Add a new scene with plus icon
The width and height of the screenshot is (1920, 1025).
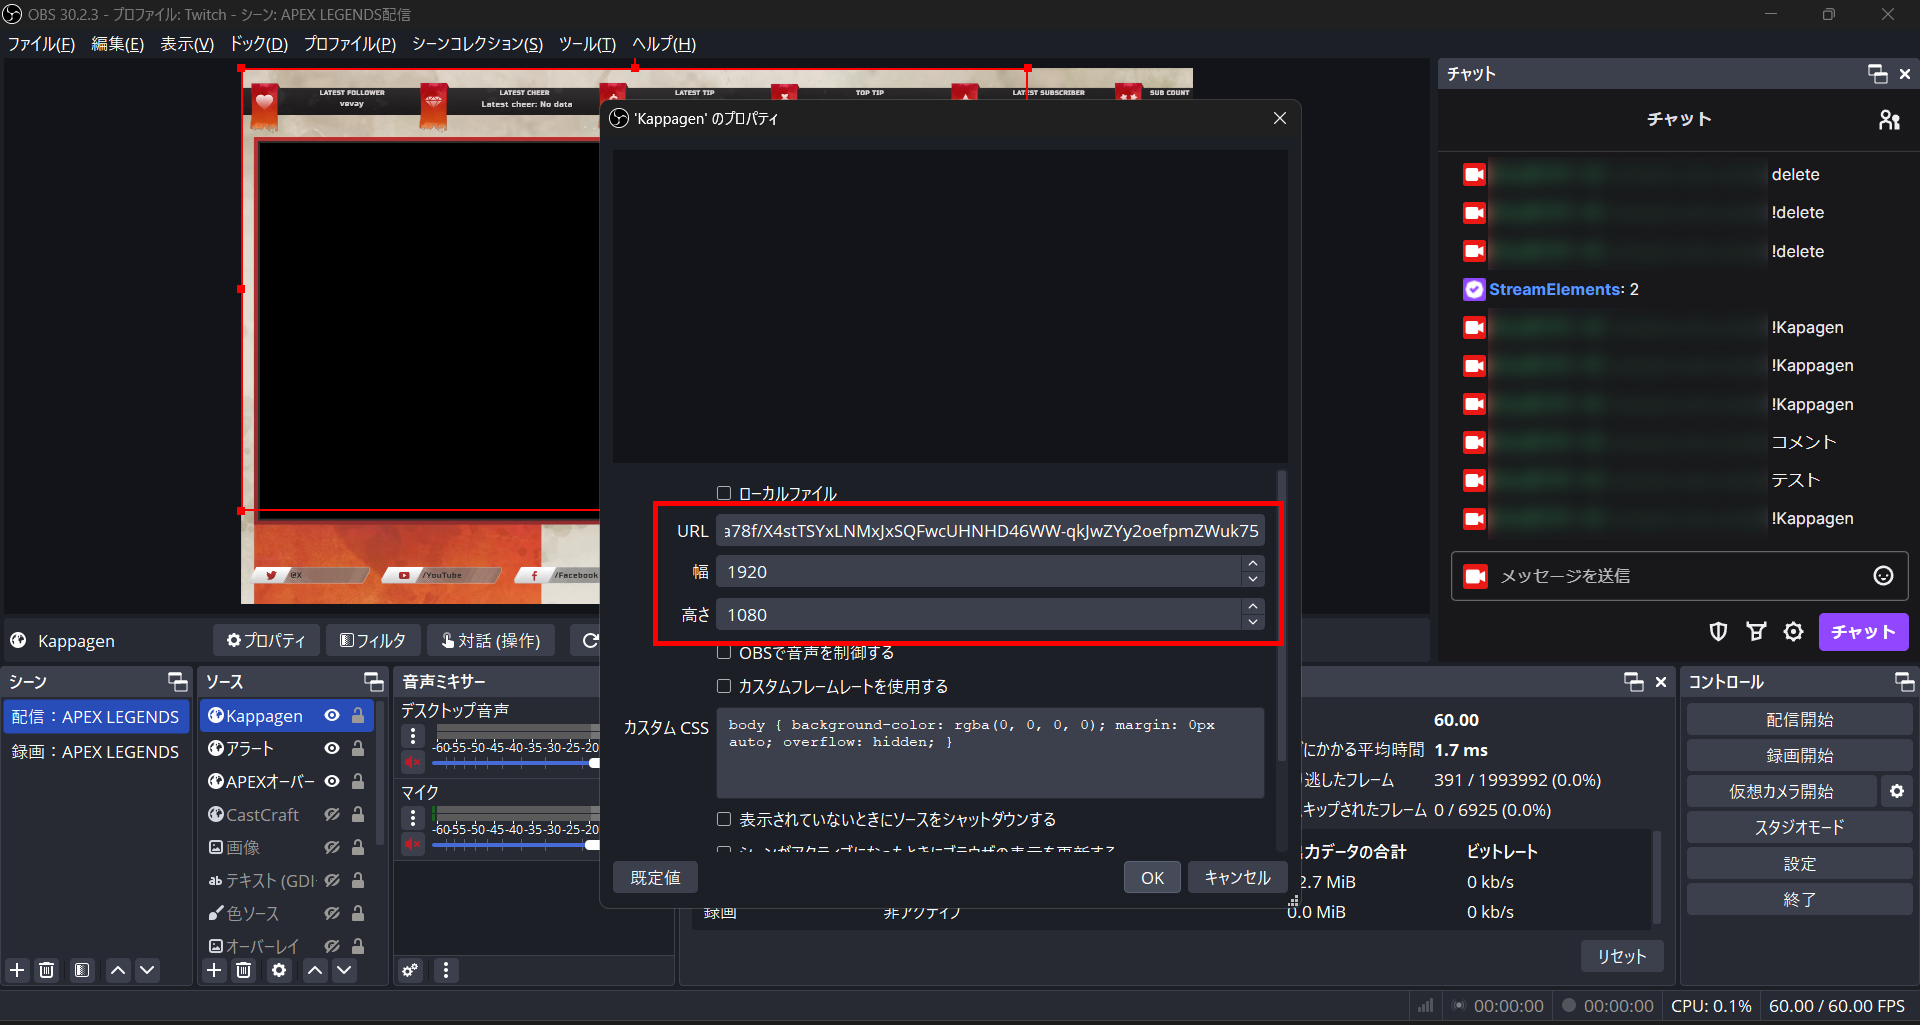(17, 970)
